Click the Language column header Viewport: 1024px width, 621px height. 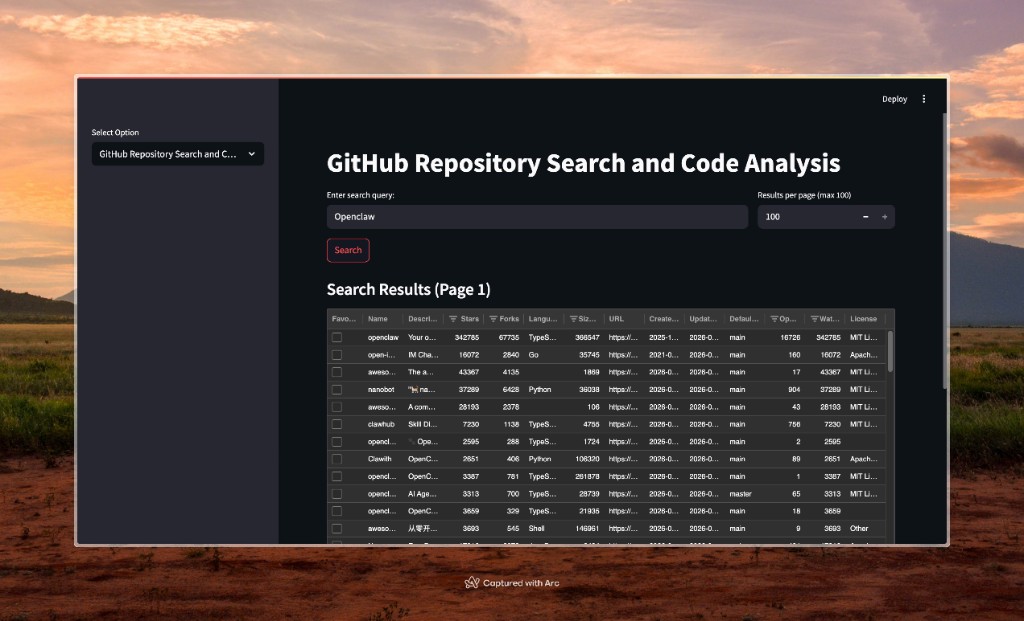click(x=543, y=319)
